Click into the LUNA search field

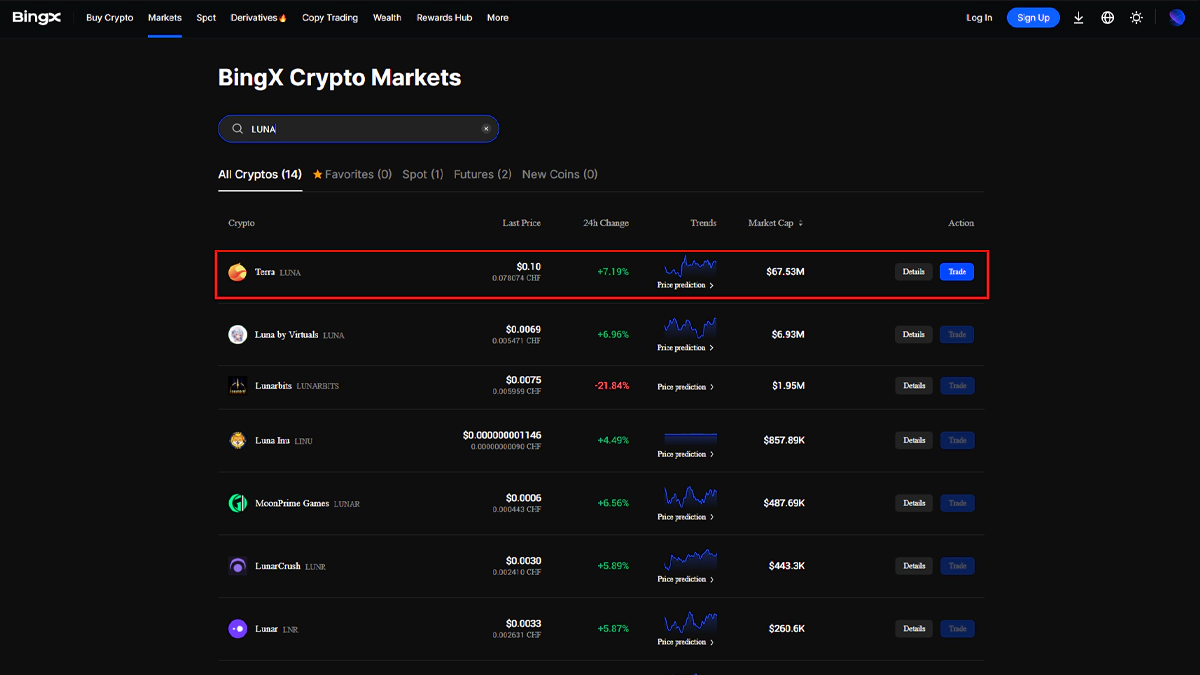click(360, 129)
